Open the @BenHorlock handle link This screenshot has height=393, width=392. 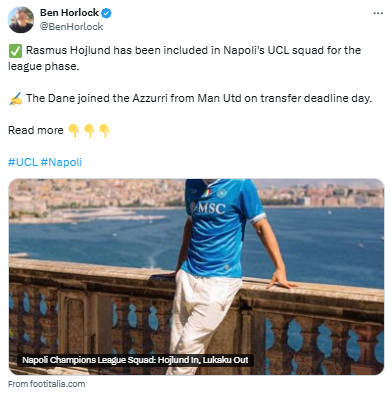[72, 27]
